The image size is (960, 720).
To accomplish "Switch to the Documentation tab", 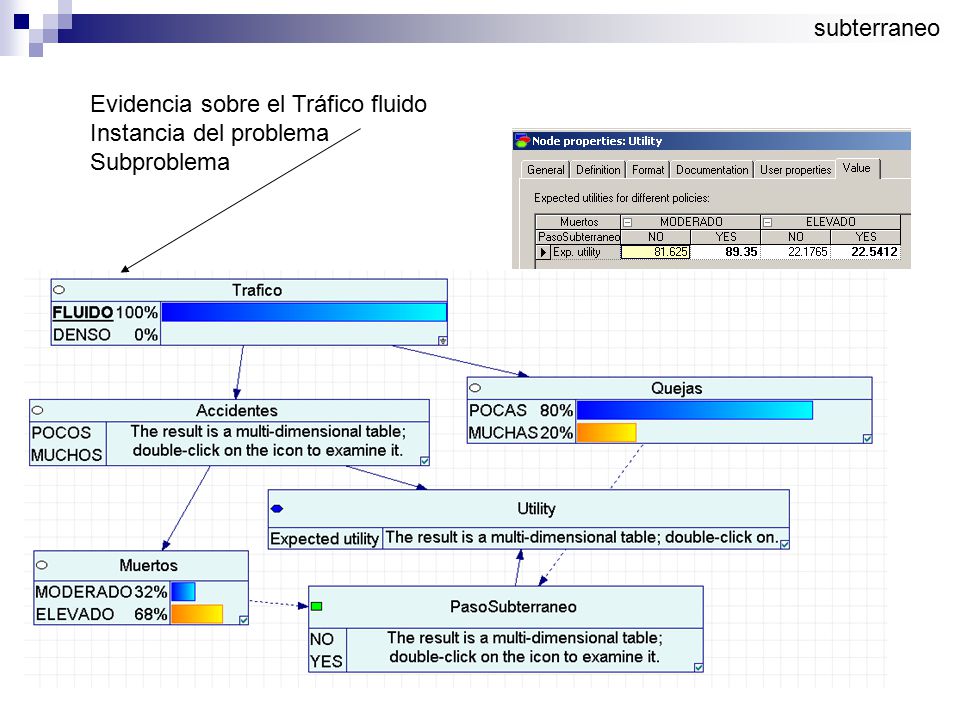I will (712, 170).
